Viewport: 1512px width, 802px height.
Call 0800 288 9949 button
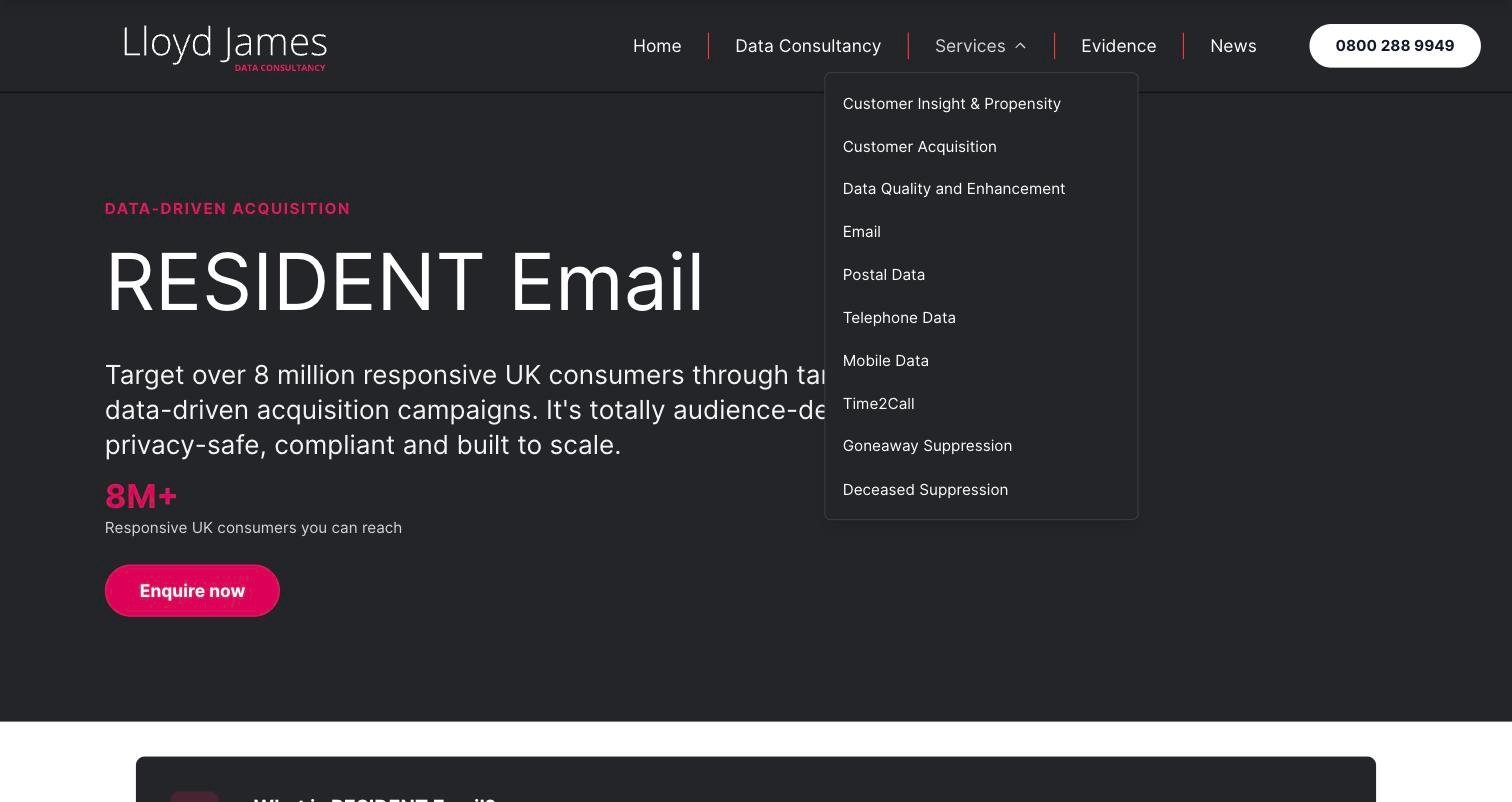1395,46
